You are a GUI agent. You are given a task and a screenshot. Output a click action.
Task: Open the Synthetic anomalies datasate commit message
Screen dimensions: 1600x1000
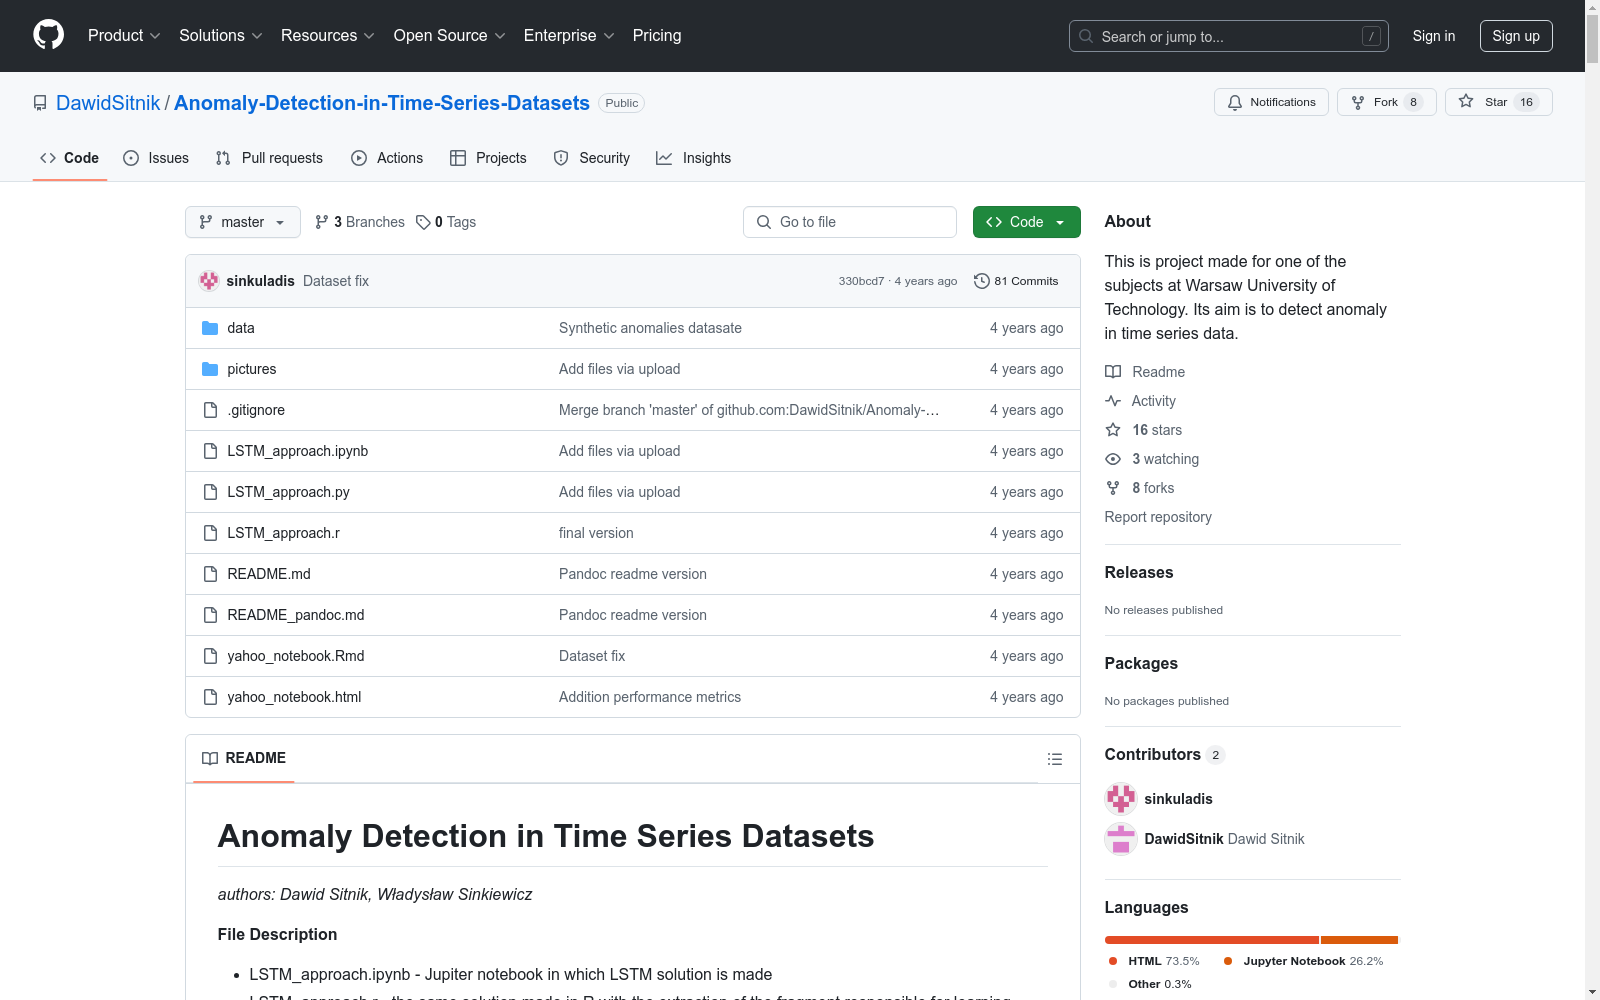(x=650, y=328)
